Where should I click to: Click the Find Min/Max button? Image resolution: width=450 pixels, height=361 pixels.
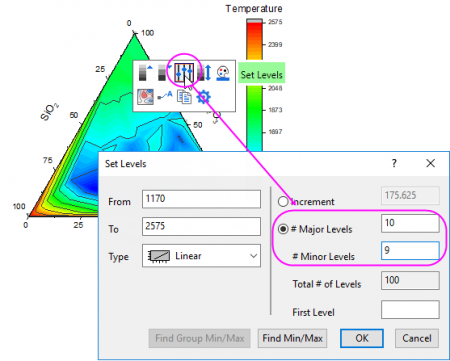pos(292,338)
